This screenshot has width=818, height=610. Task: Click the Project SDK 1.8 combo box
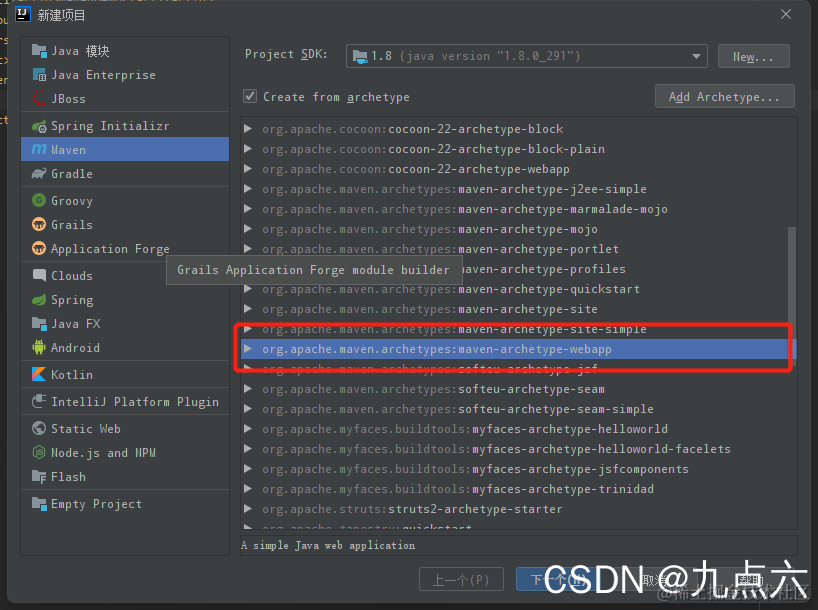point(526,56)
